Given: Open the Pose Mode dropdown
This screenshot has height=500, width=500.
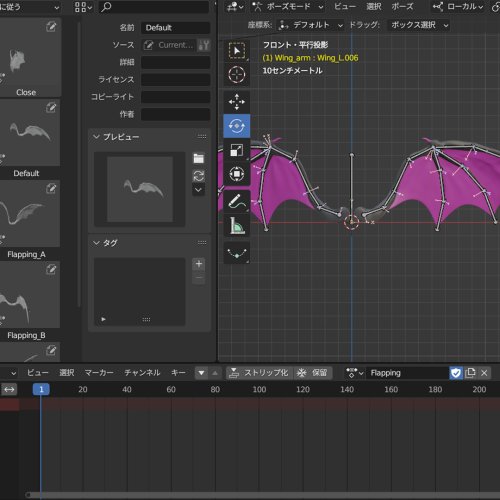Looking at the screenshot, I should click(288, 7).
